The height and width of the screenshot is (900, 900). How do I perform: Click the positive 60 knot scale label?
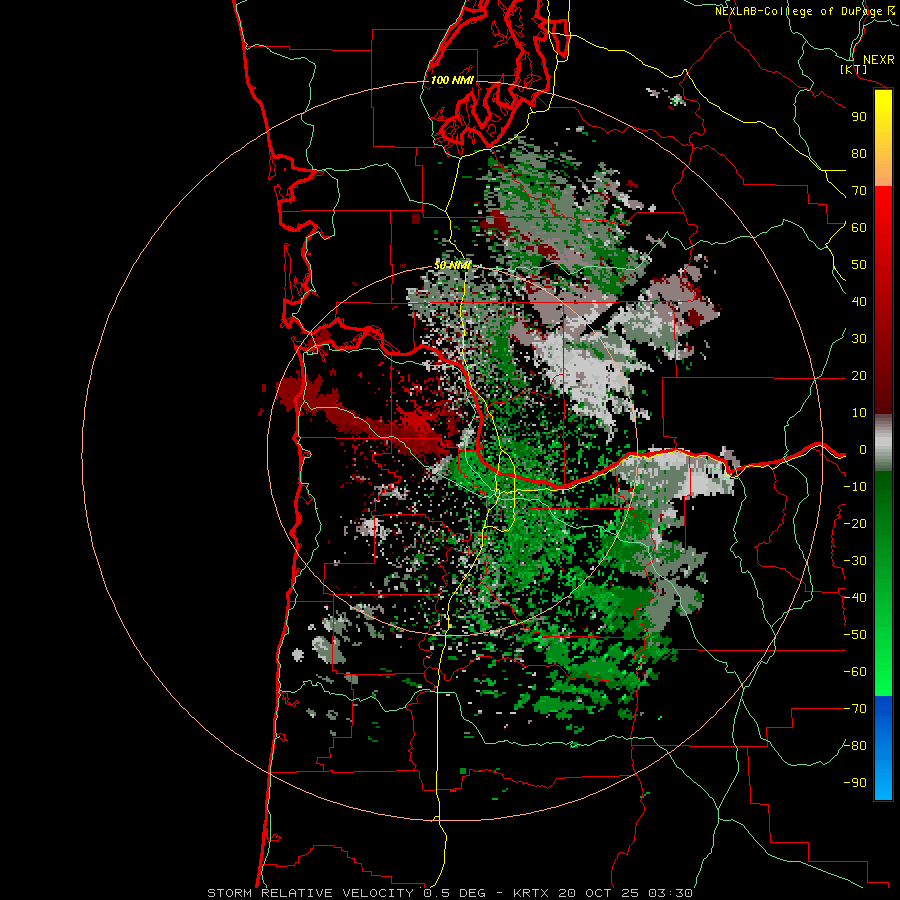pos(859,228)
